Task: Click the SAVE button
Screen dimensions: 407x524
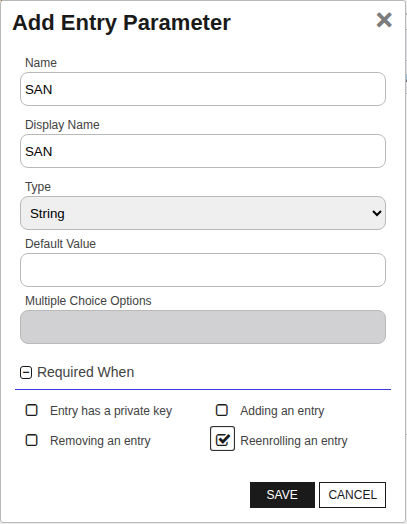Action: pyautogui.click(x=282, y=495)
